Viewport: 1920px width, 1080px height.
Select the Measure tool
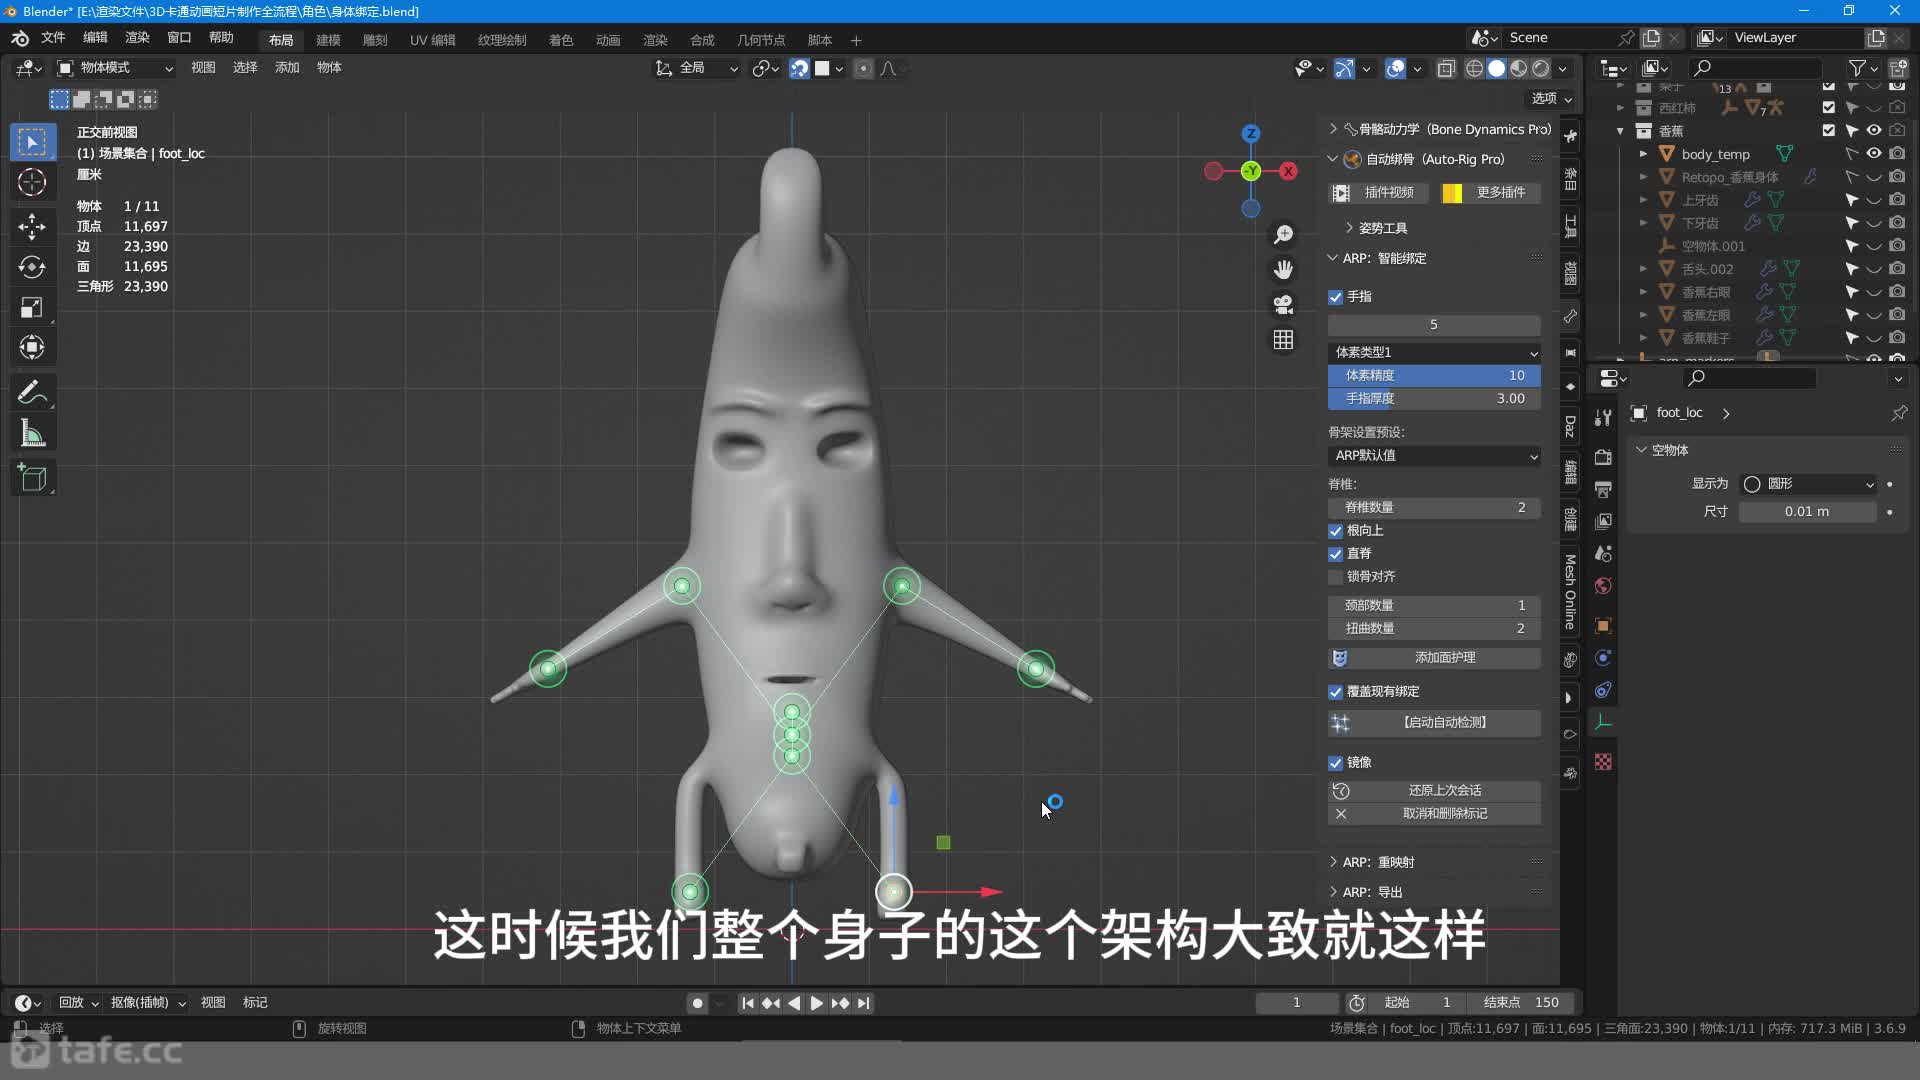pyautogui.click(x=32, y=433)
